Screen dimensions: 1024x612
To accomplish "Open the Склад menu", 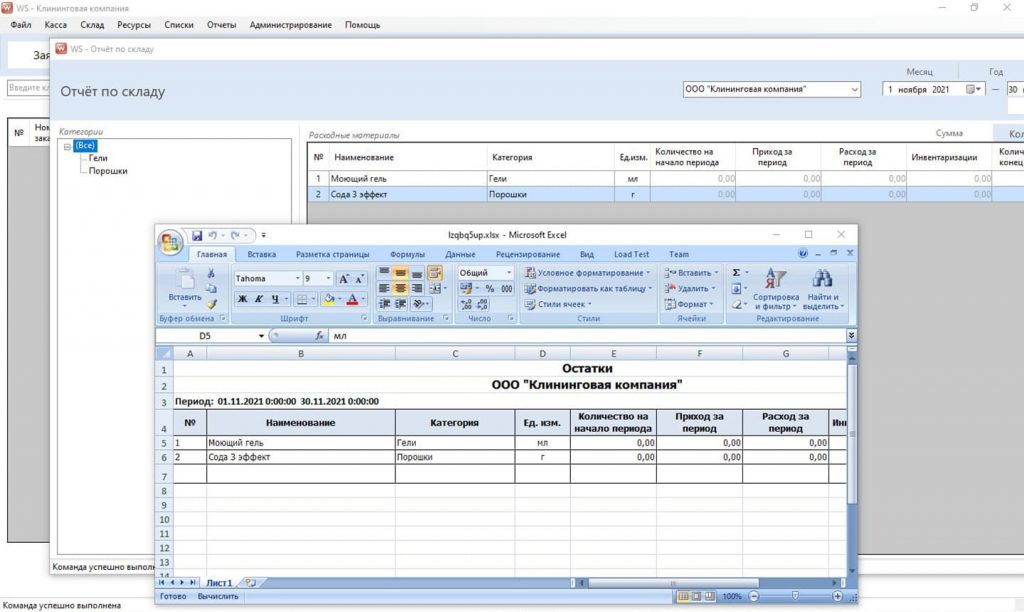I will [92, 25].
